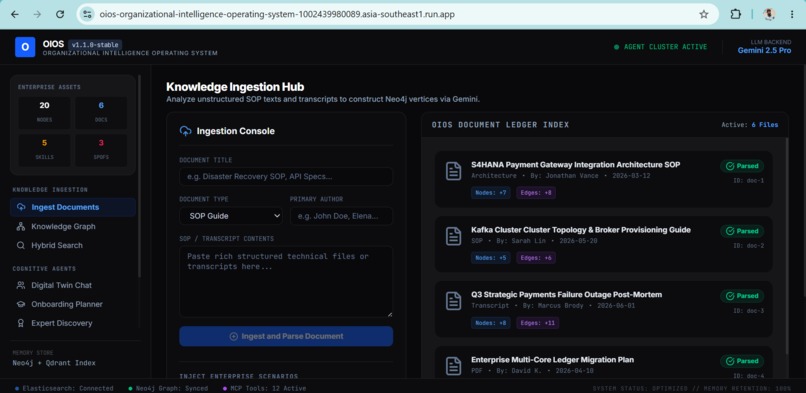Click the document icon of the Ledger Migration Plan entry
This screenshot has width=806, height=393.
453,366
